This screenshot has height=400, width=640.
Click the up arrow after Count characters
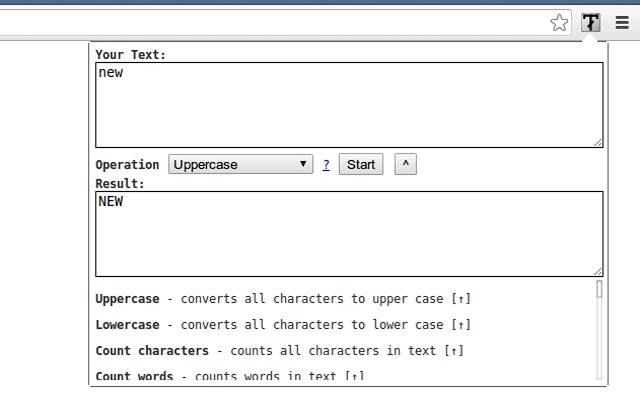click(454, 351)
